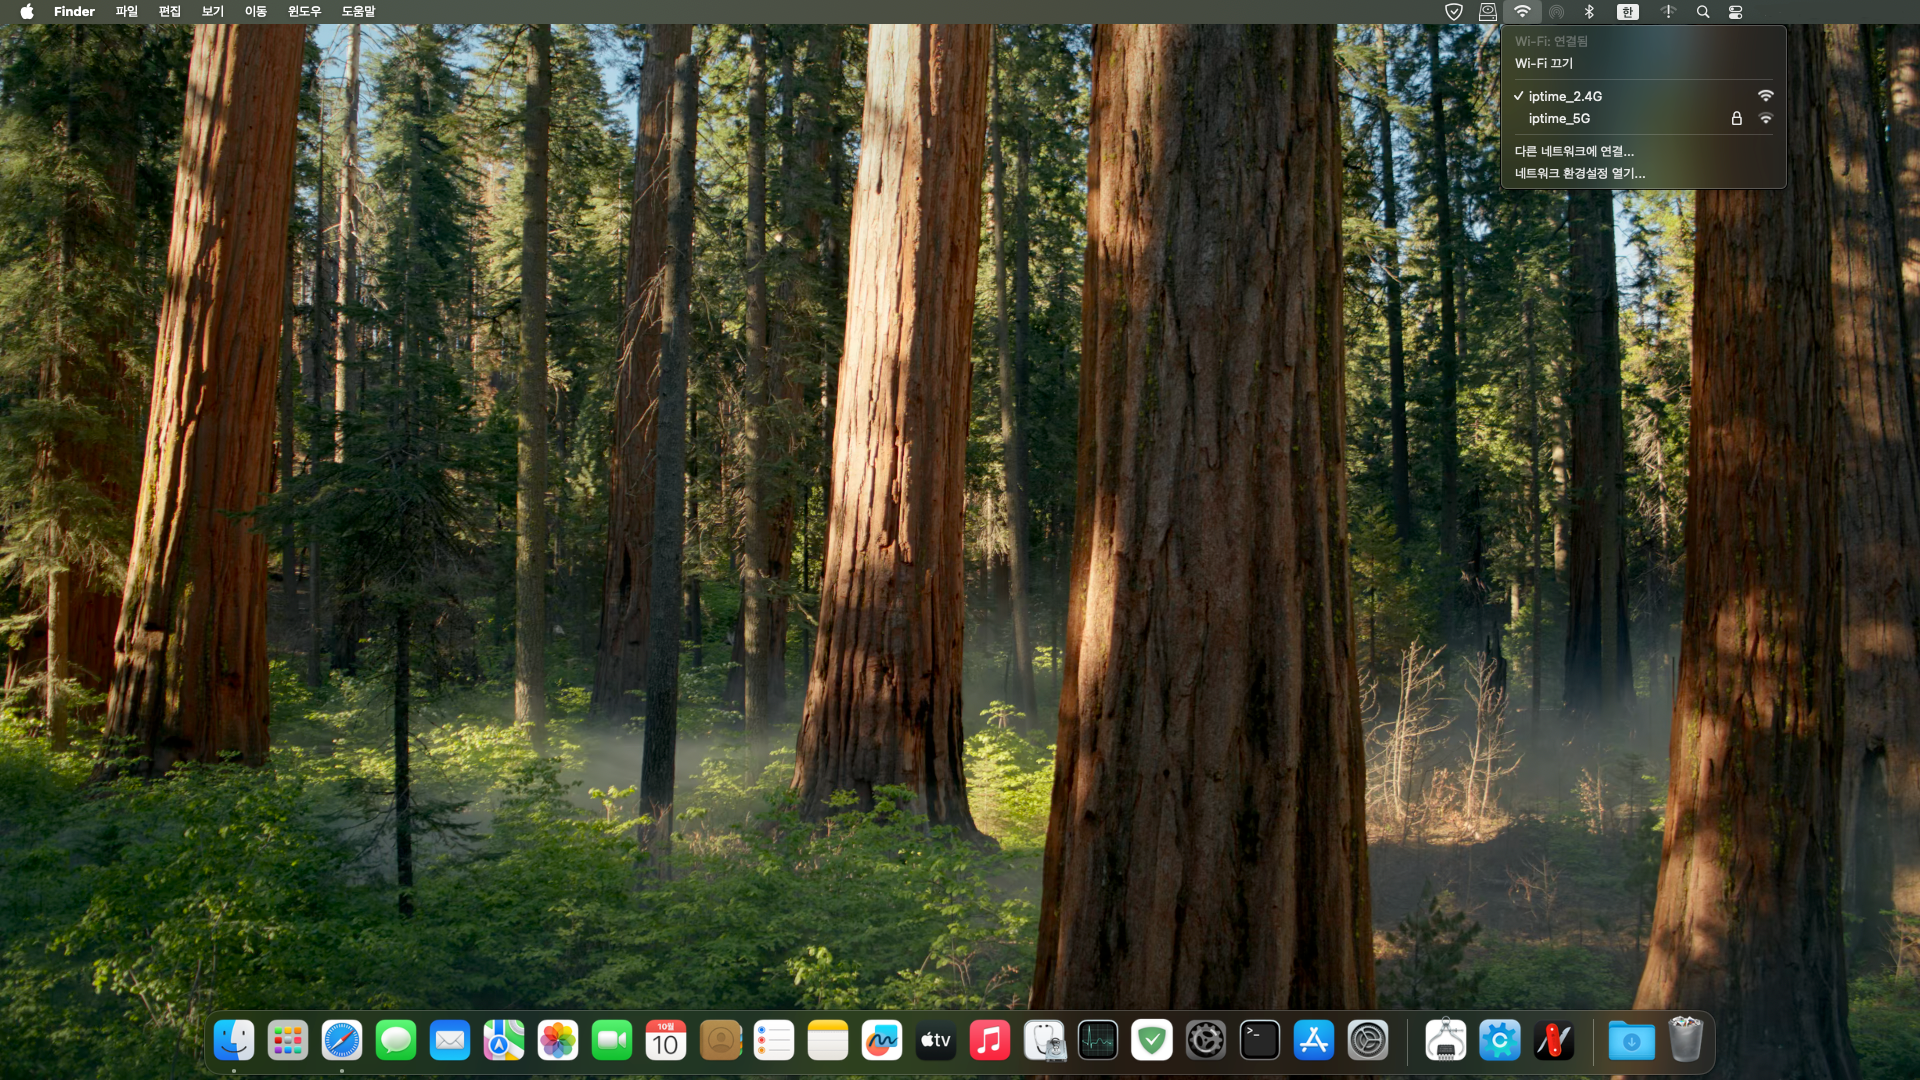The width and height of the screenshot is (1920, 1080).
Task: Launch Terminal from the Dock
Action: coord(1260,1041)
